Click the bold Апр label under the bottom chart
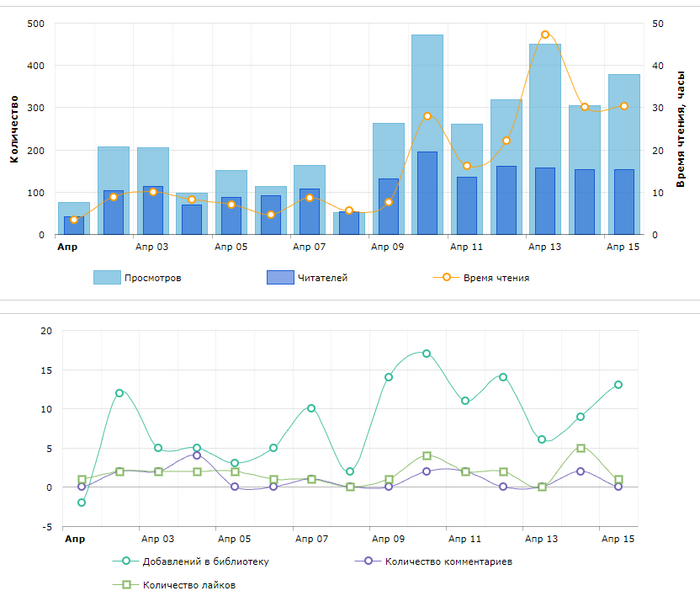The image size is (700, 596). (x=75, y=539)
